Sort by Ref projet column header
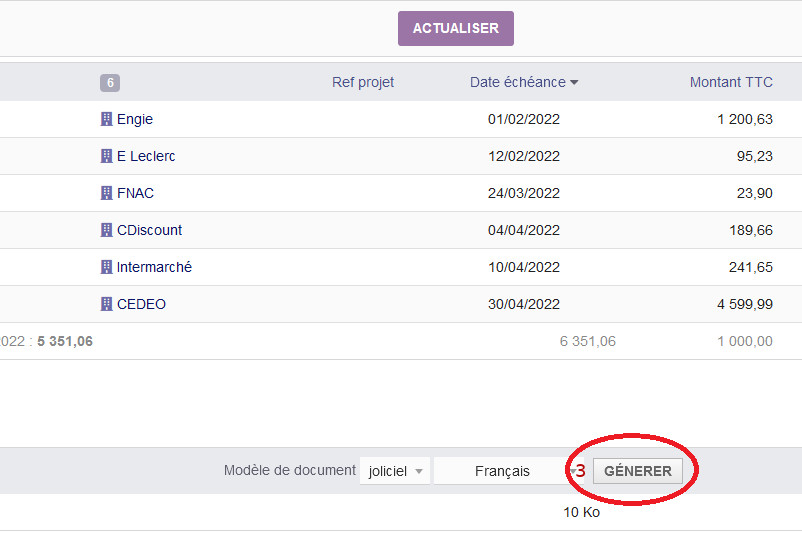Viewport: 802px width, 537px height. (363, 82)
